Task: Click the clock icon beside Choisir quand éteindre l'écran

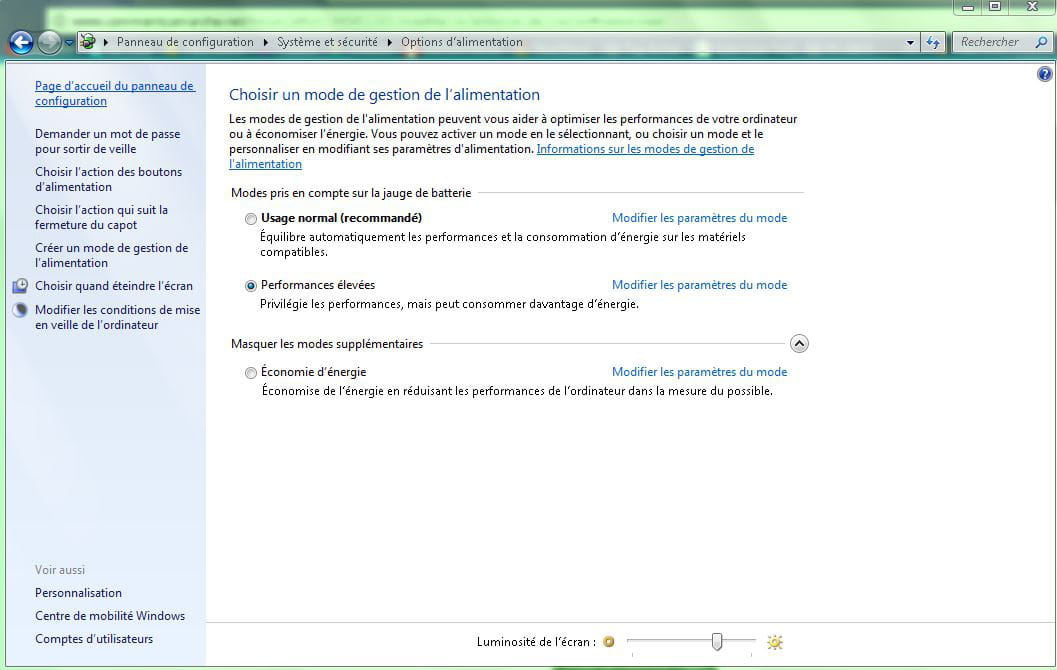Action: 20,286
